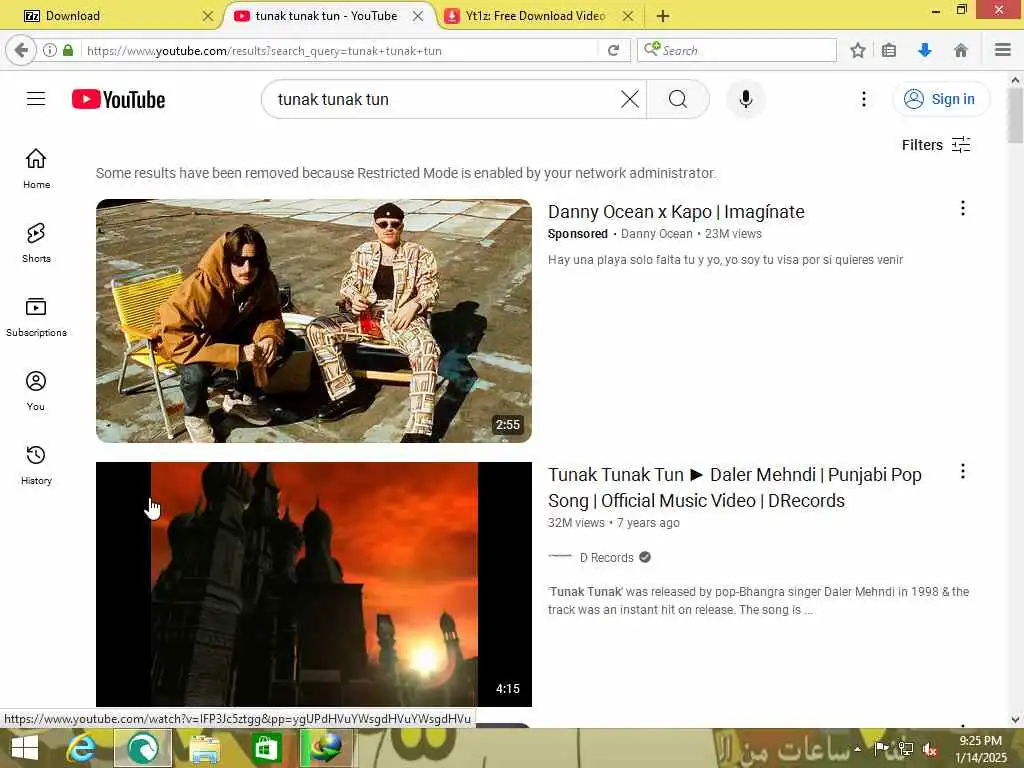Close the Yt1z tab
Screen dimensions: 1024x768
coord(628,16)
